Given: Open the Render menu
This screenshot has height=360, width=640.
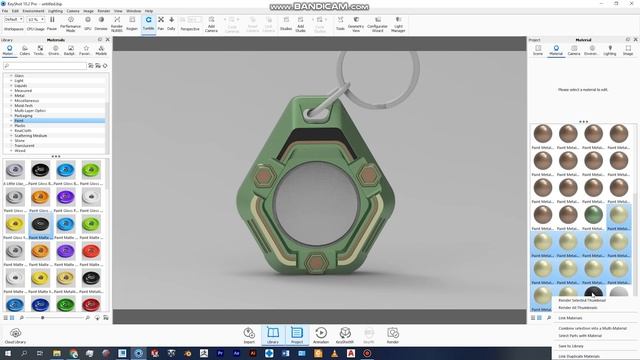Looking at the screenshot, I should 104,11.
